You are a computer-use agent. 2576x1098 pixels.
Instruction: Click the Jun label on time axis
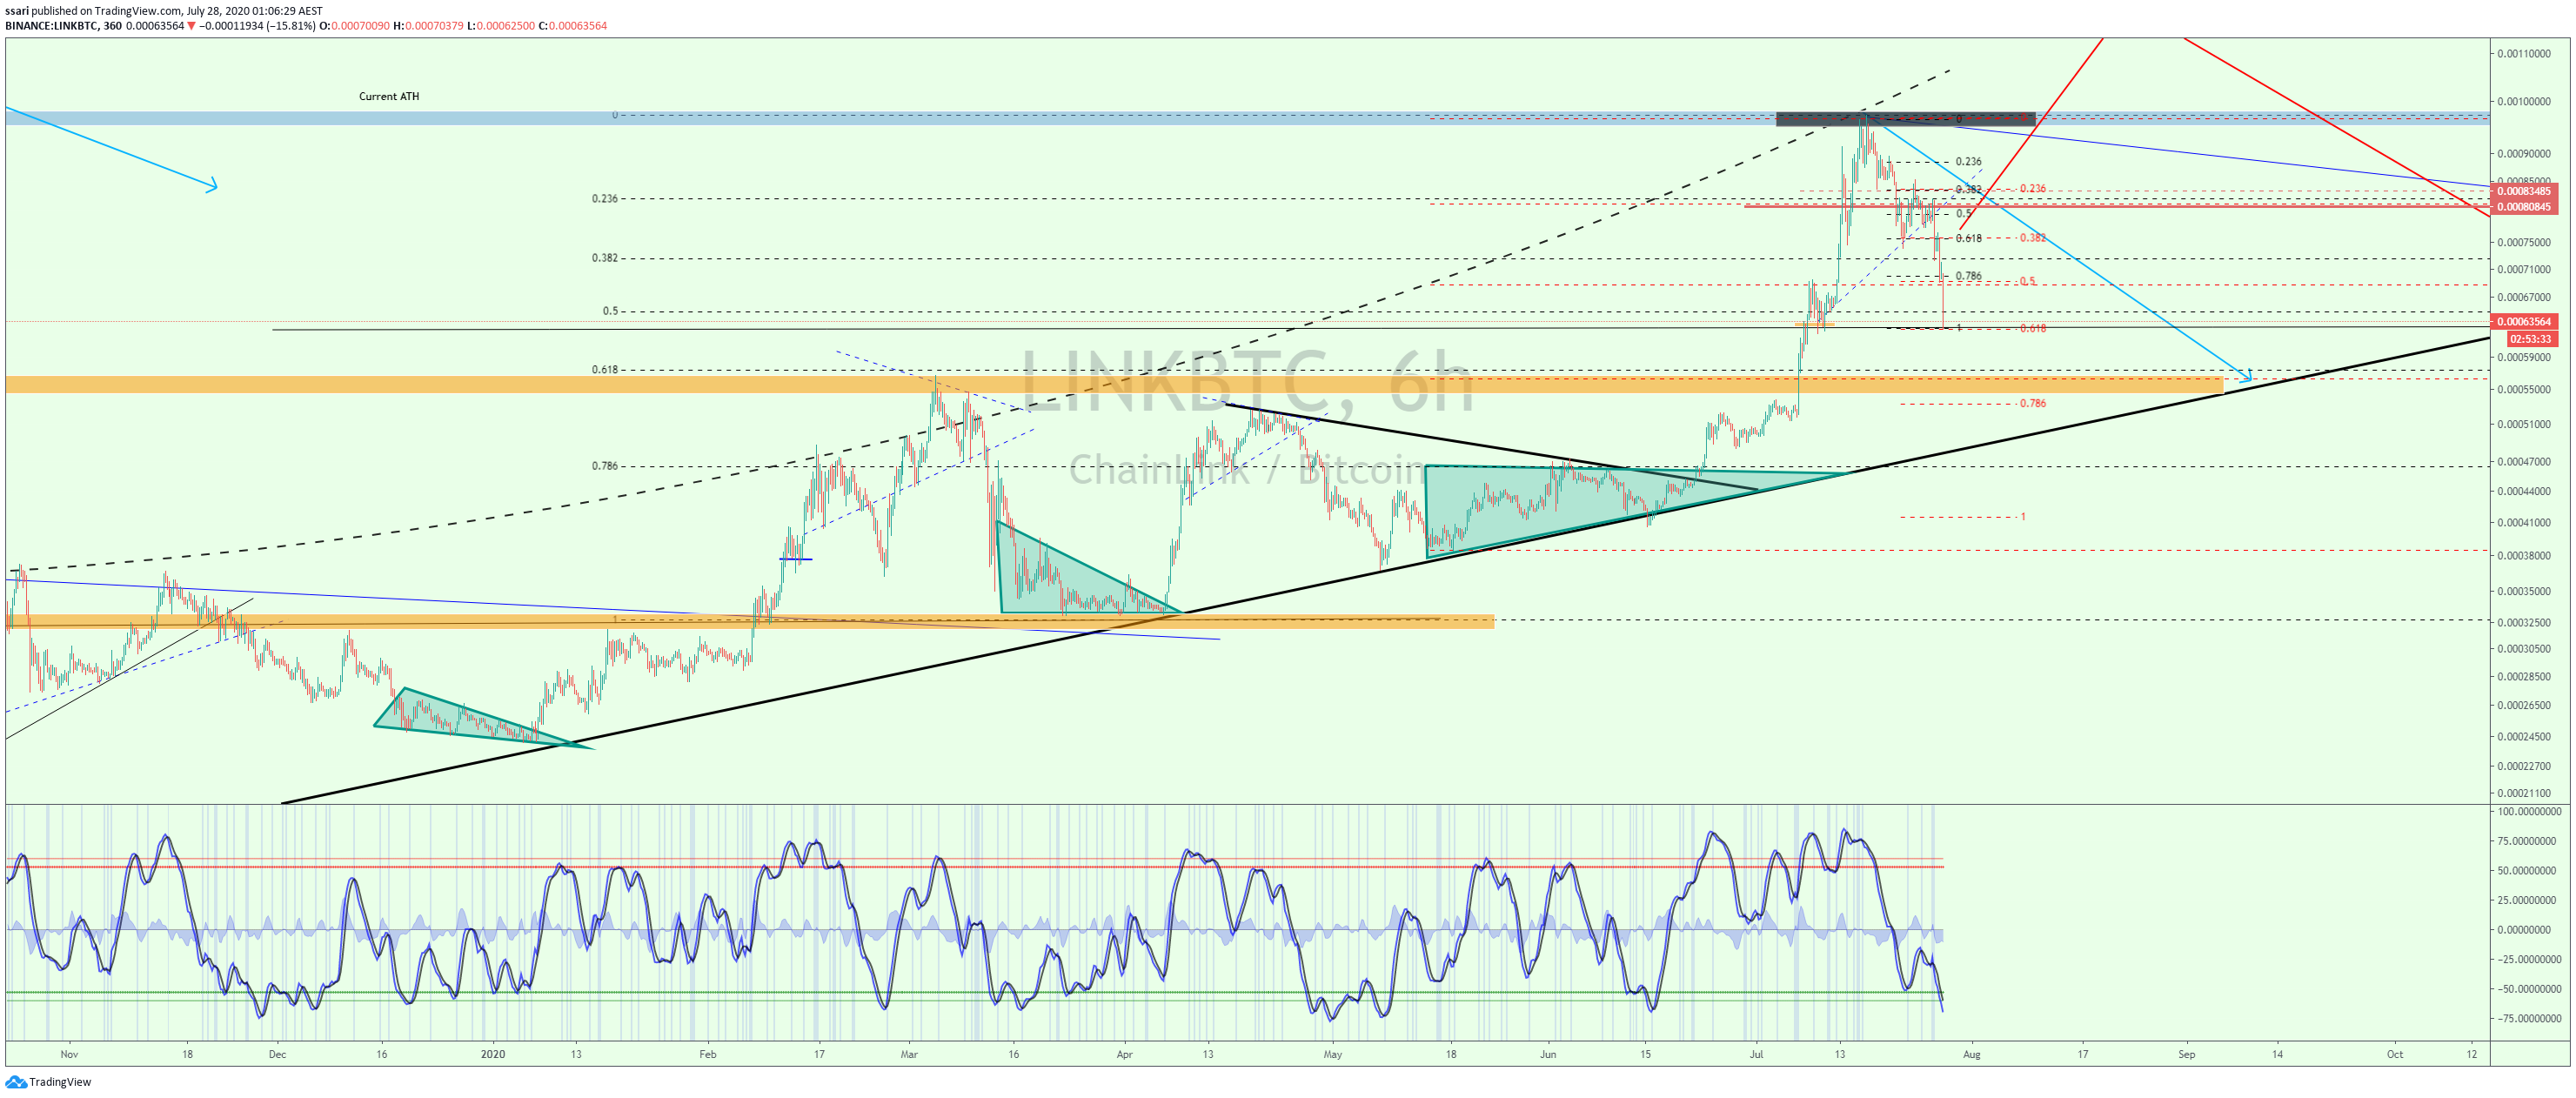(x=1548, y=1054)
